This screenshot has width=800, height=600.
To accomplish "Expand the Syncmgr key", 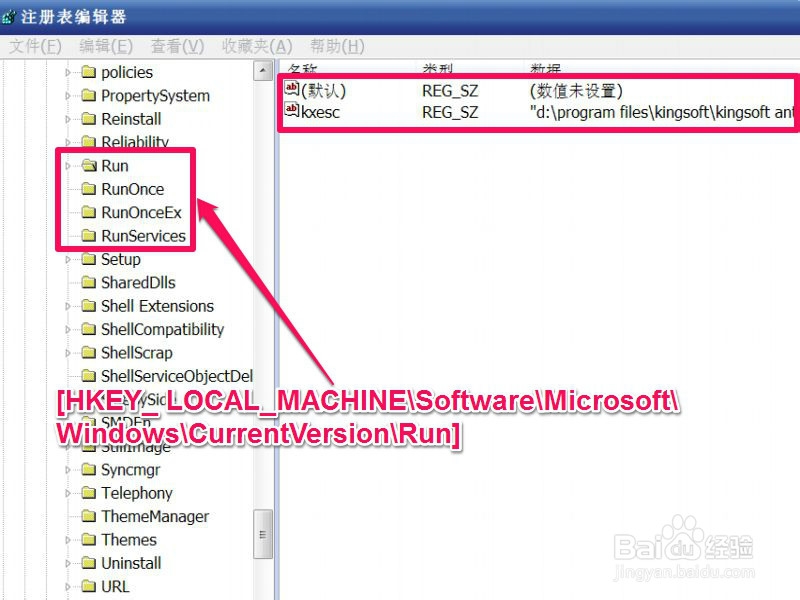I will tap(68, 470).
